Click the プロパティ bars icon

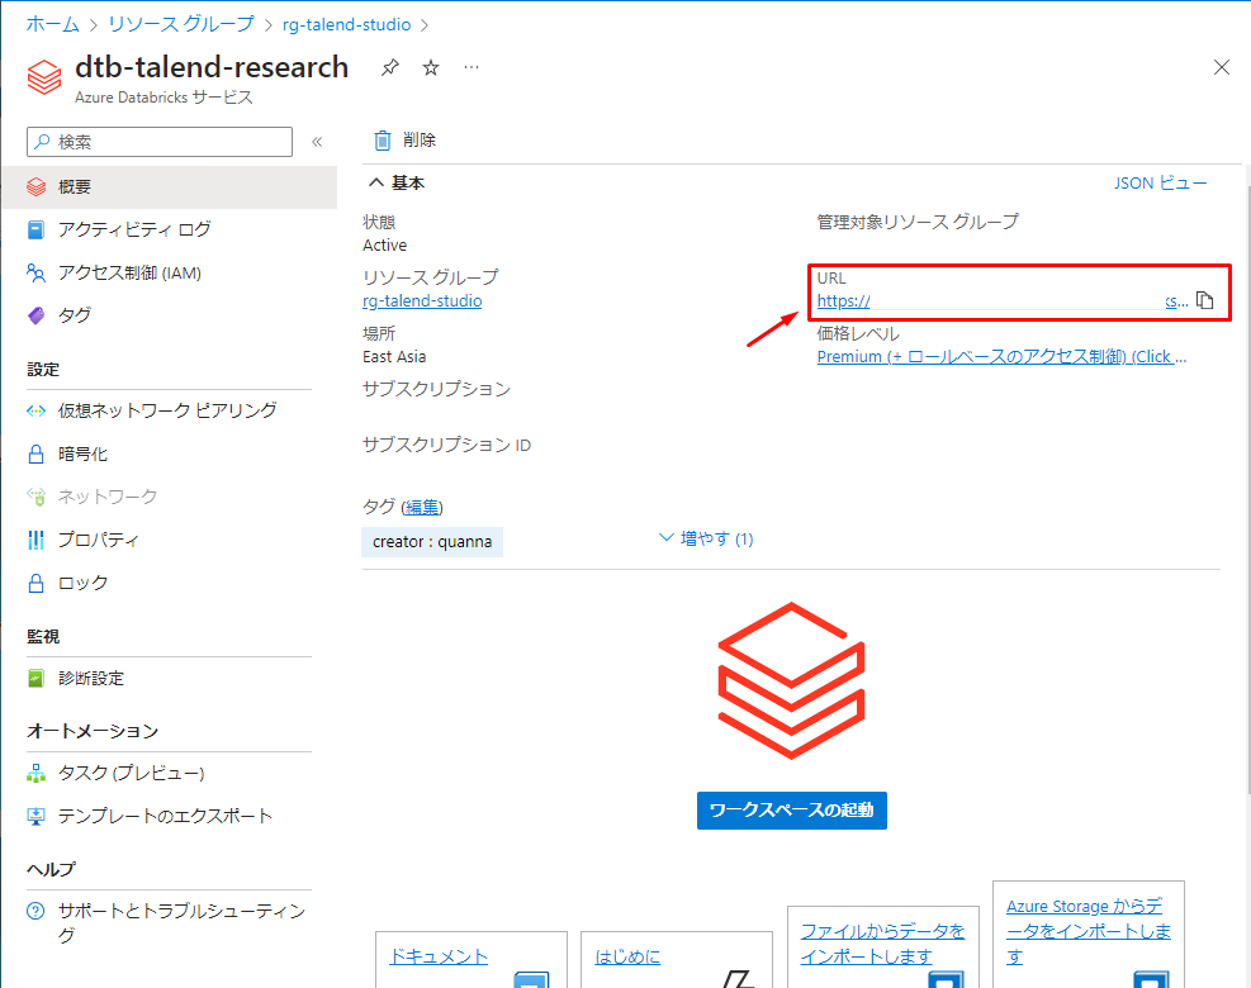click(36, 540)
